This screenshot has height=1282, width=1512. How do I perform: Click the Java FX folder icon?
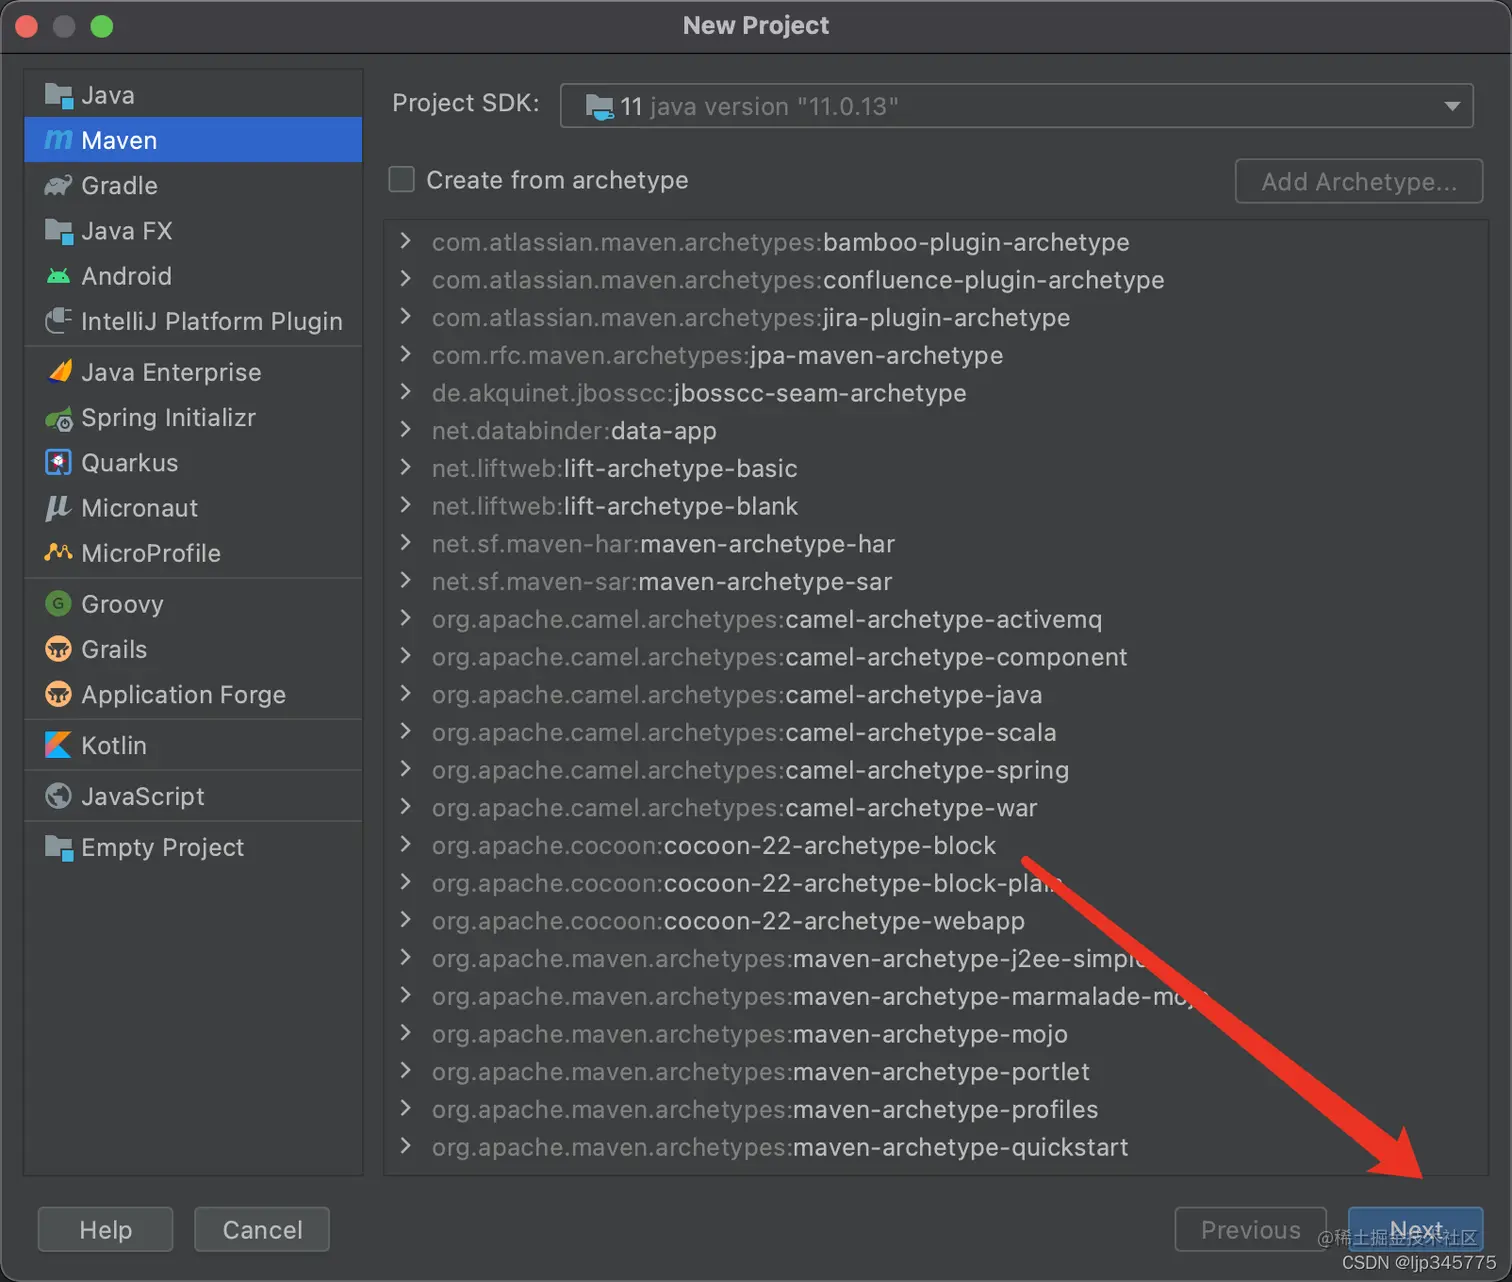tap(59, 231)
